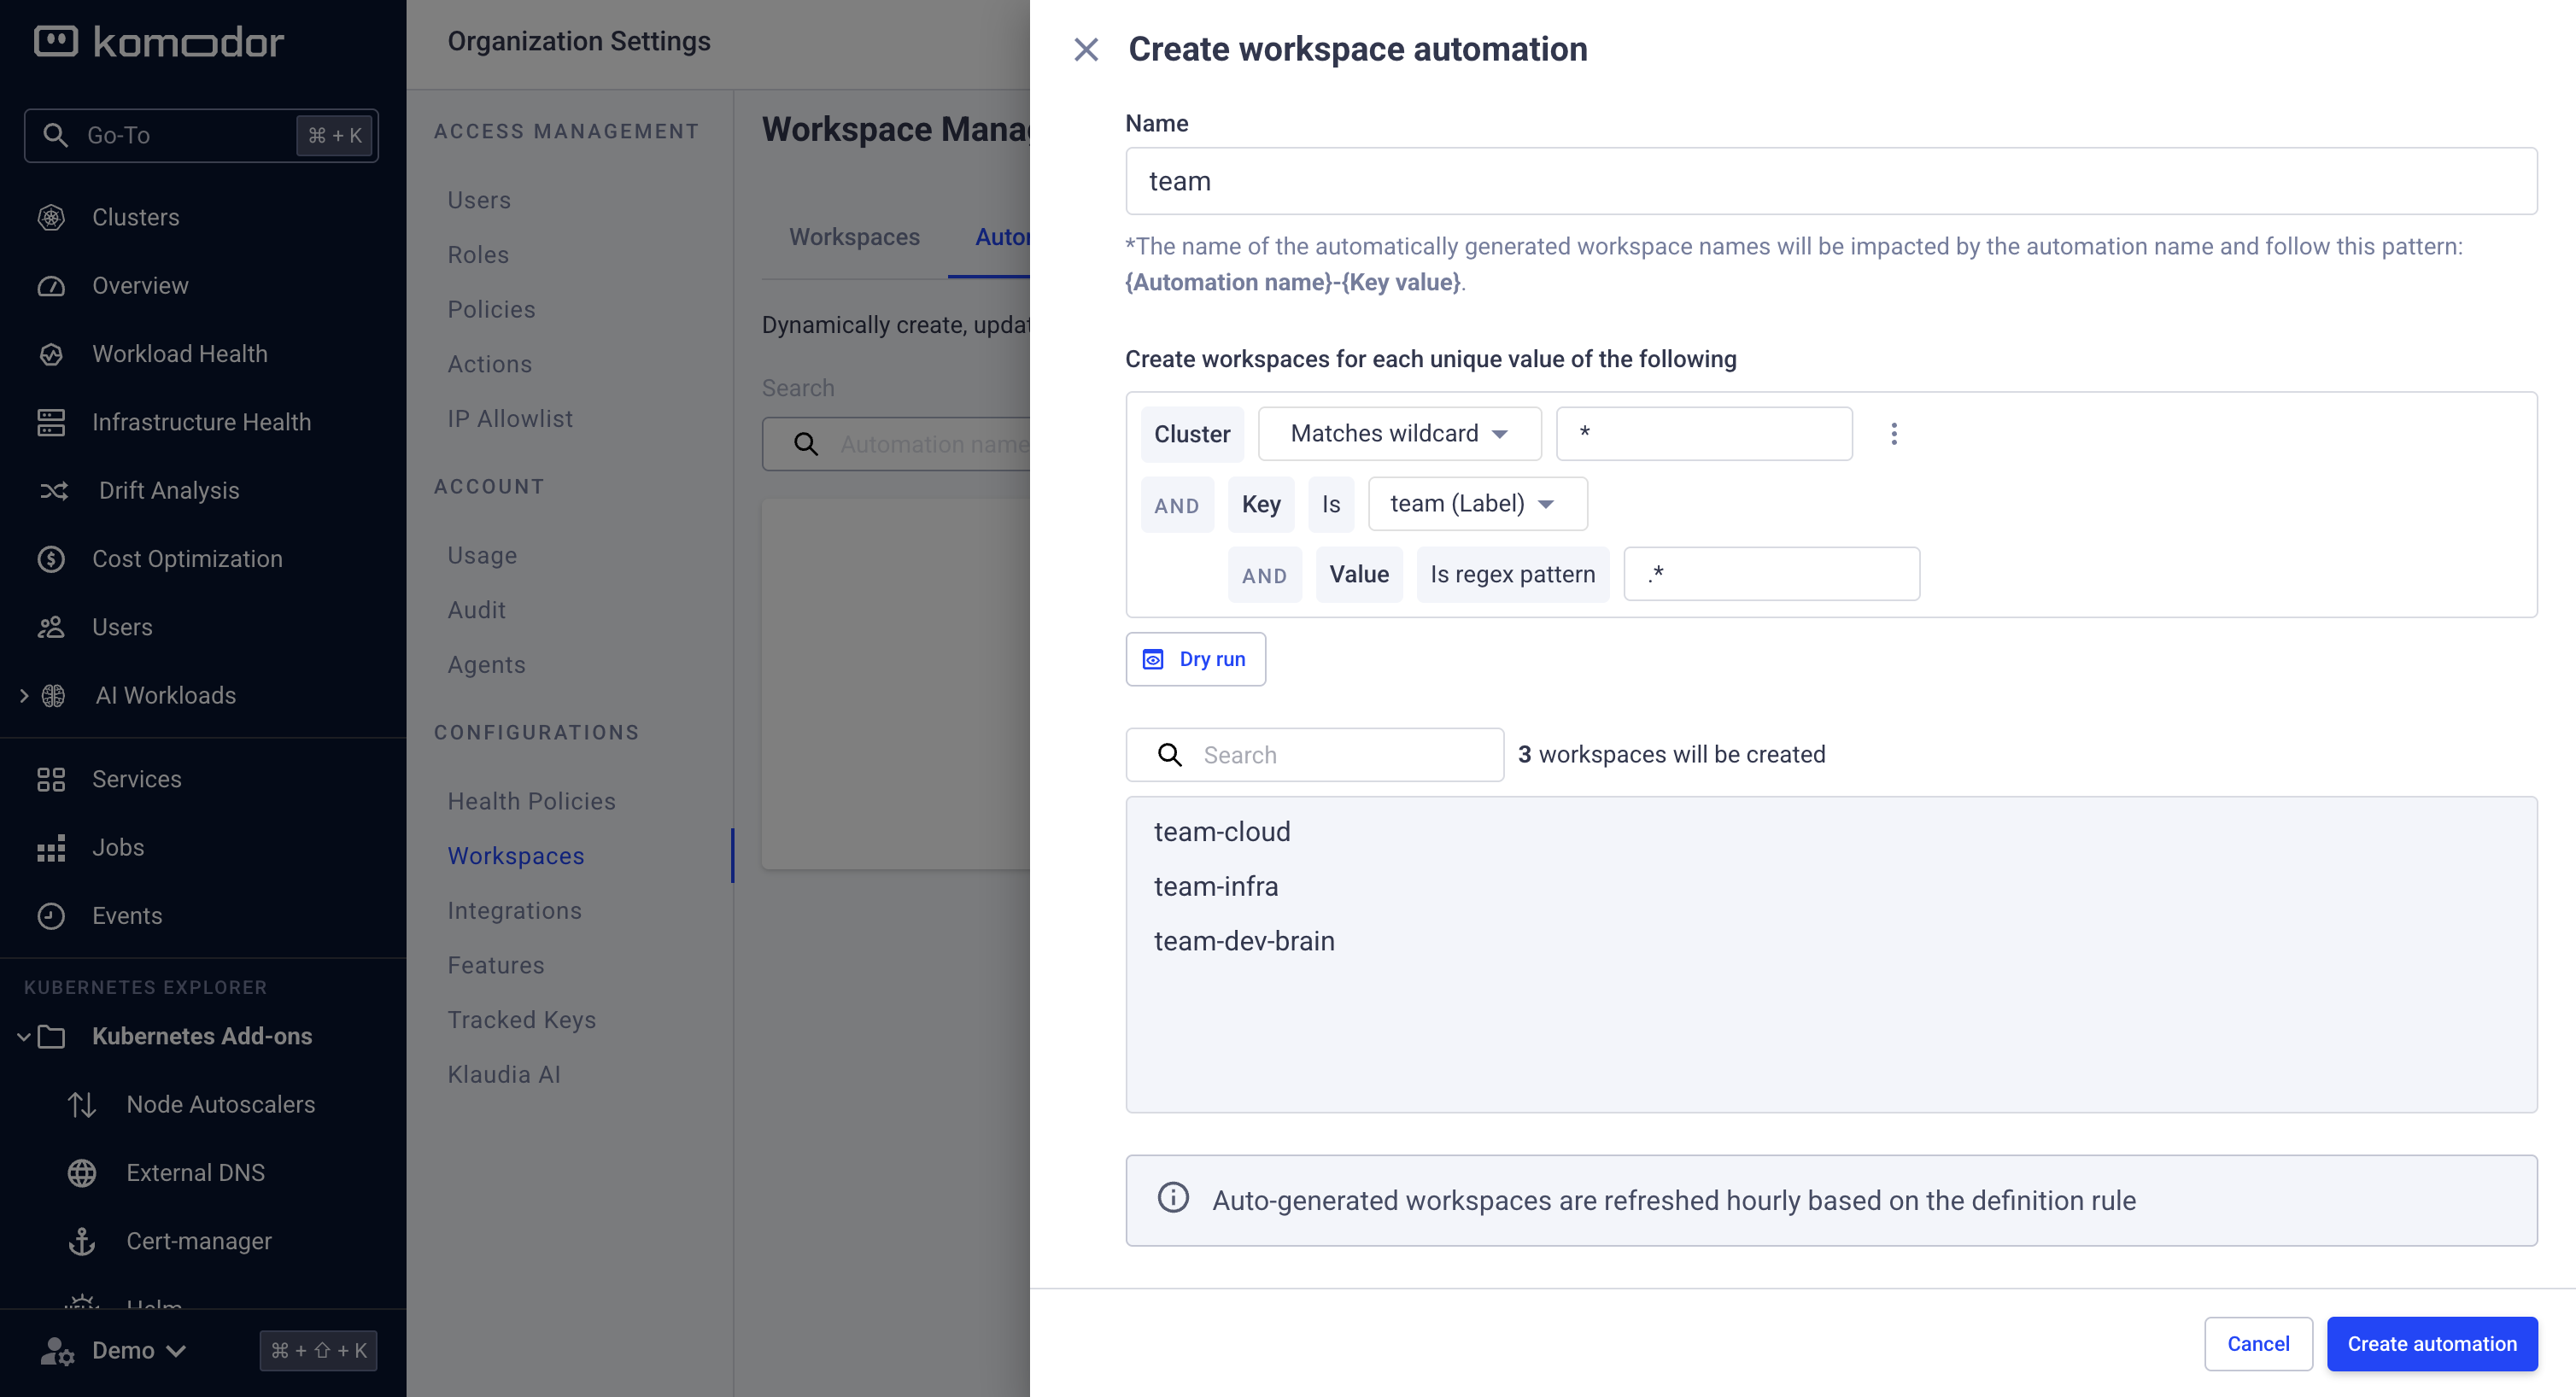Click the Create automation button

coord(2431,1344)
